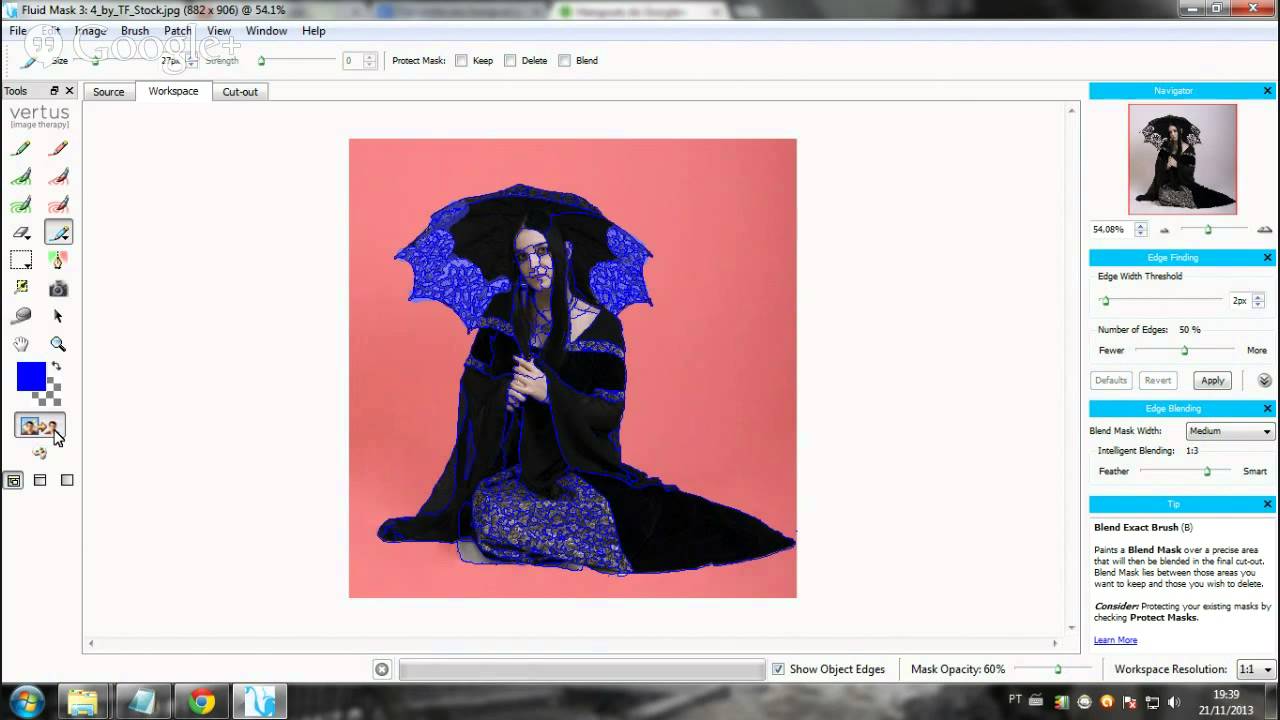1280x720 pixels.
Task: Switch to the Source tab
Action: click(x=109, y=92)
